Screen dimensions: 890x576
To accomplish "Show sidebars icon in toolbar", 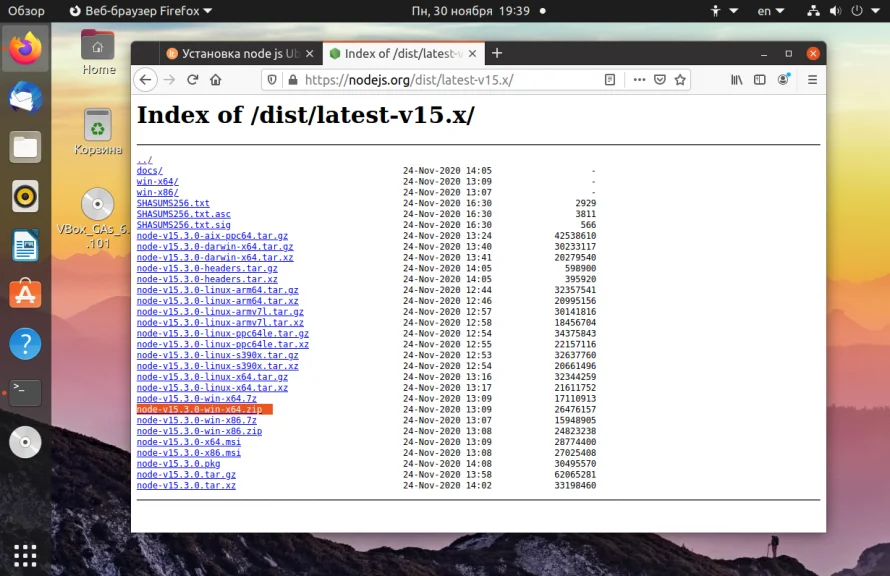I will 759,80.
